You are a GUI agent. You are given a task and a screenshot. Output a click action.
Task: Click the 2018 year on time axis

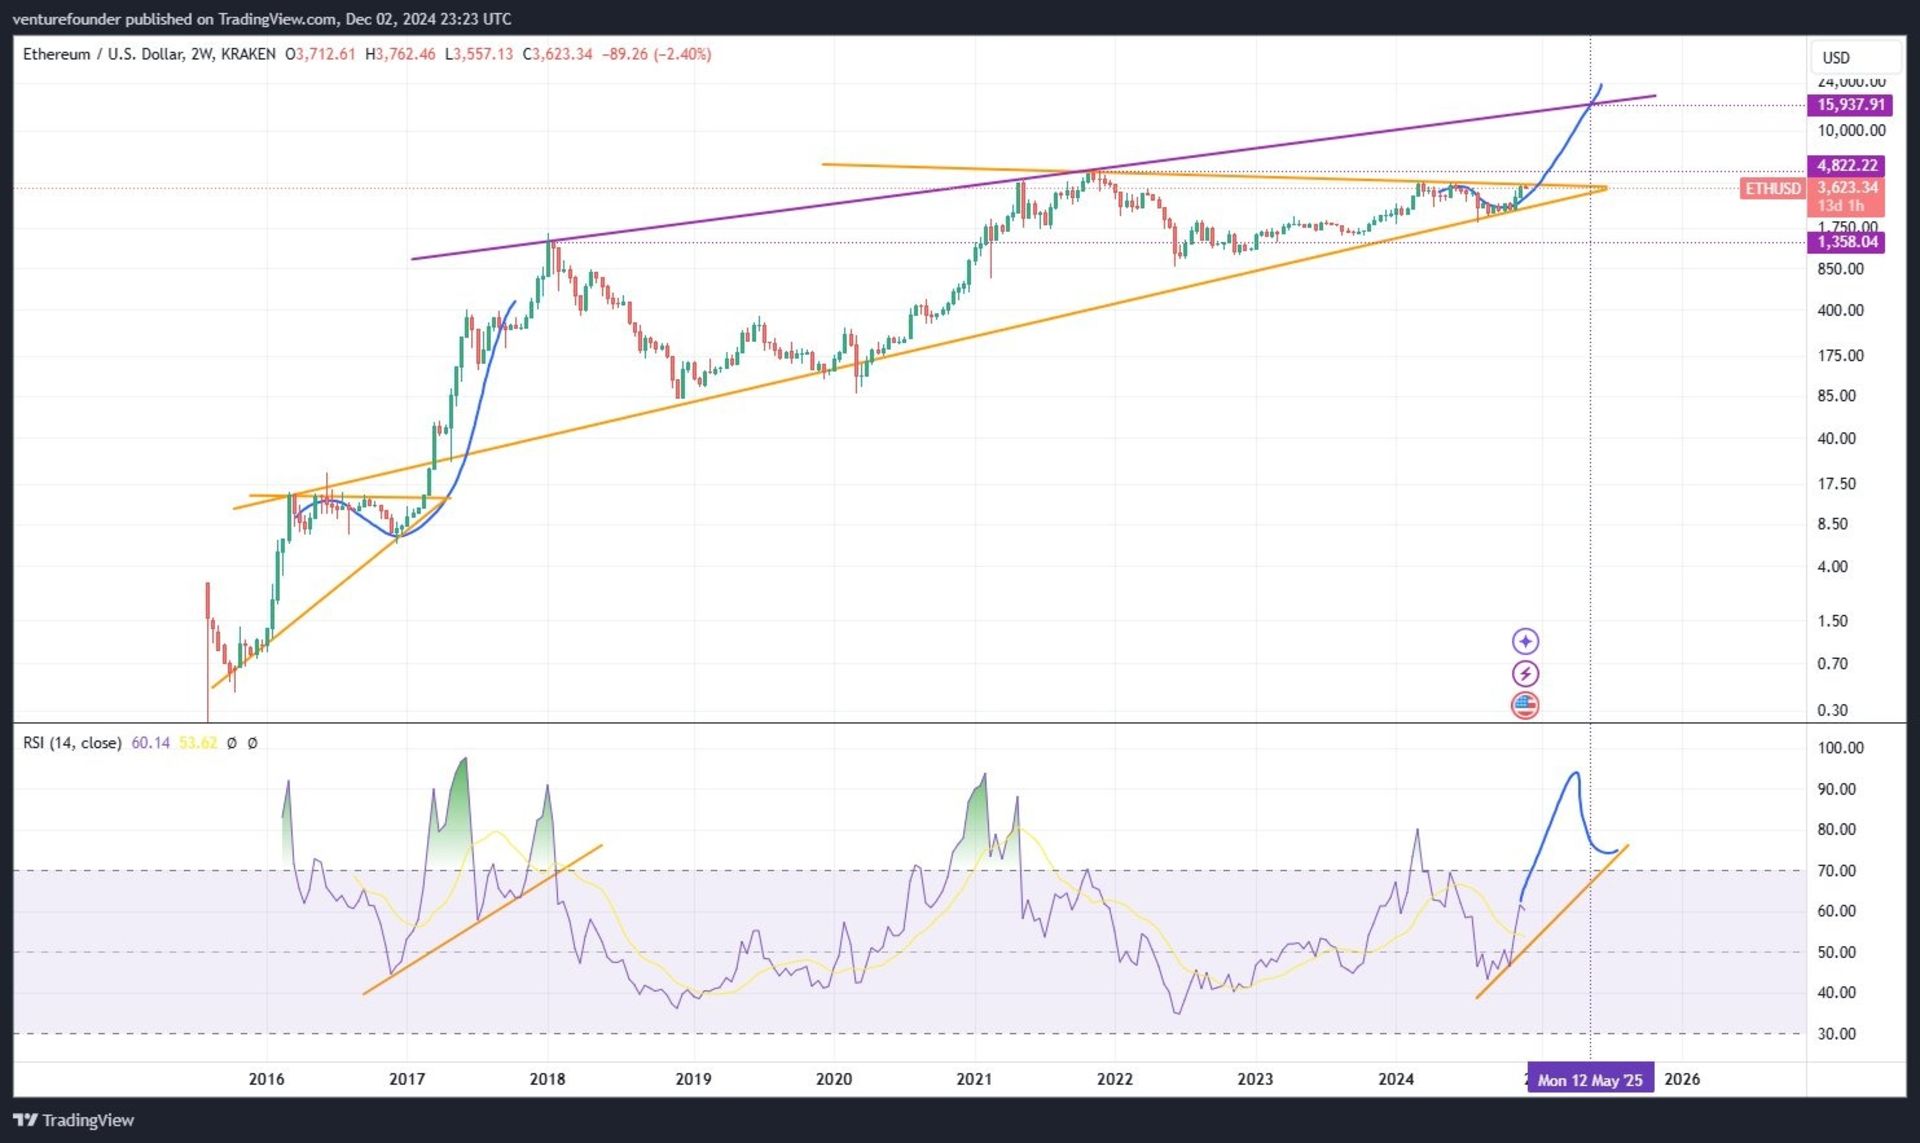point(547,1079)
